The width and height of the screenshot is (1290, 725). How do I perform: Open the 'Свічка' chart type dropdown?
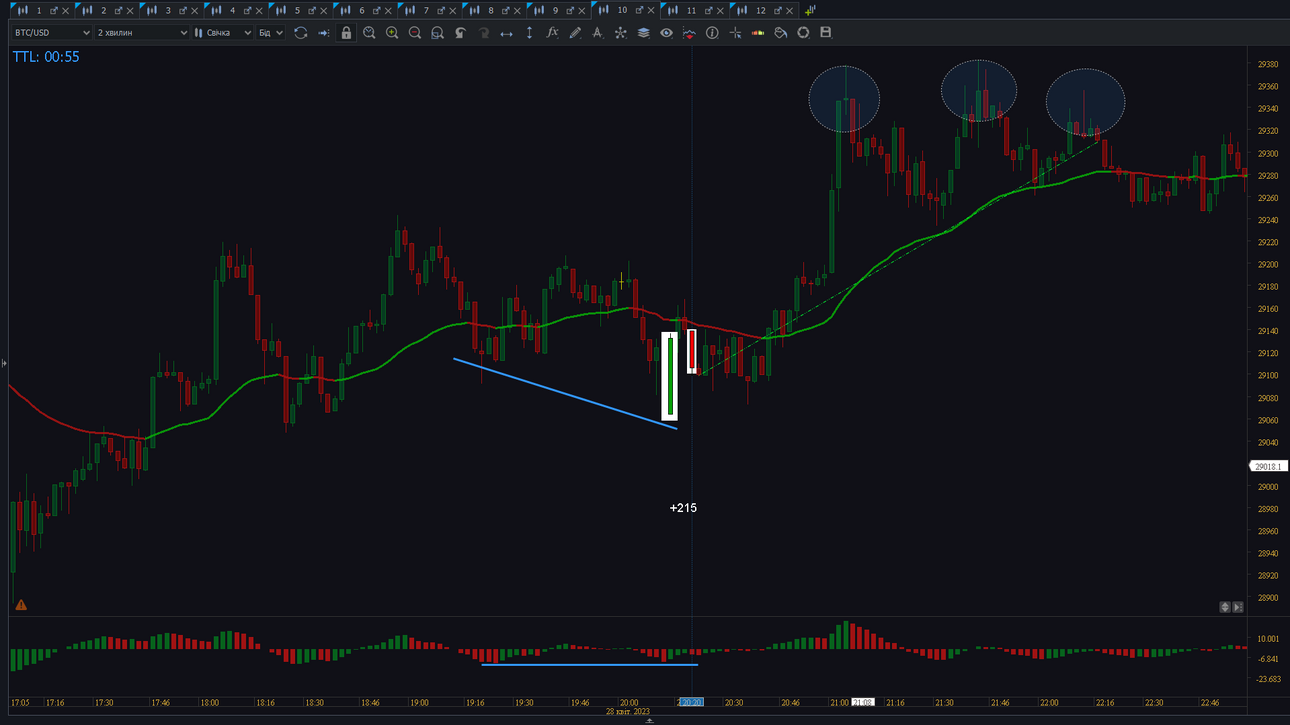[x=223, y=33]
